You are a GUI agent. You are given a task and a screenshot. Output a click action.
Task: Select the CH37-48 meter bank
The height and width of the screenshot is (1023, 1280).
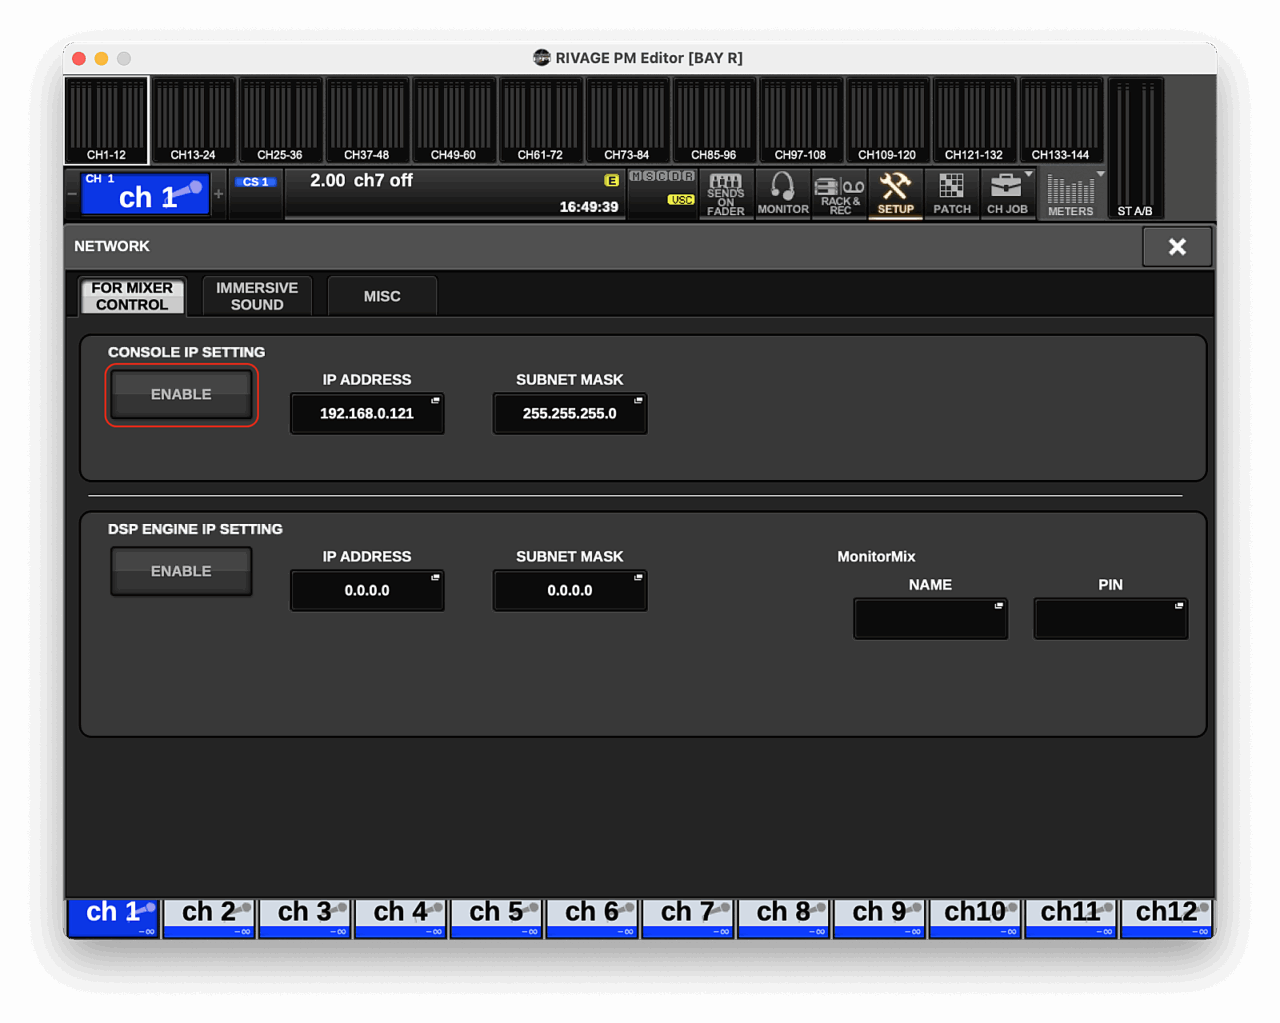[x=367, y=120]
